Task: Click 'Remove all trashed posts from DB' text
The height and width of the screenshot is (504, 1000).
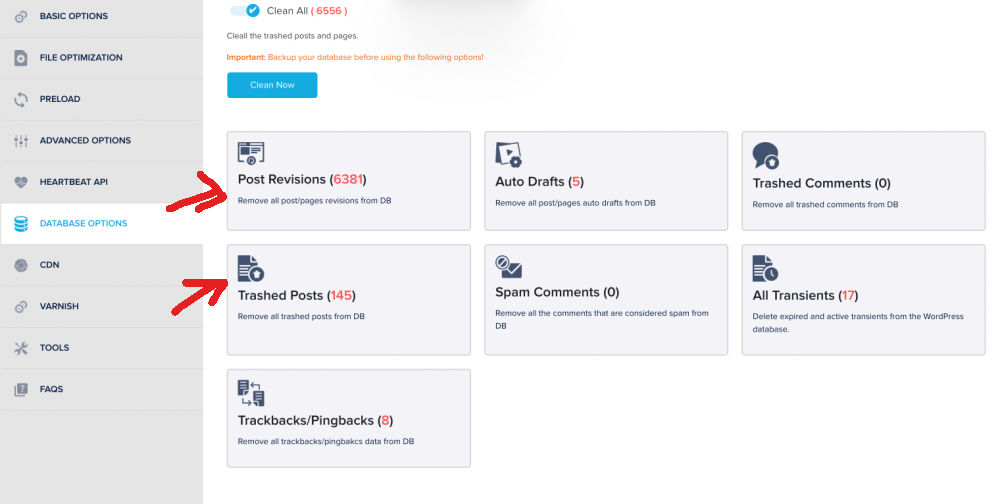Action: [x=301, y=316]
